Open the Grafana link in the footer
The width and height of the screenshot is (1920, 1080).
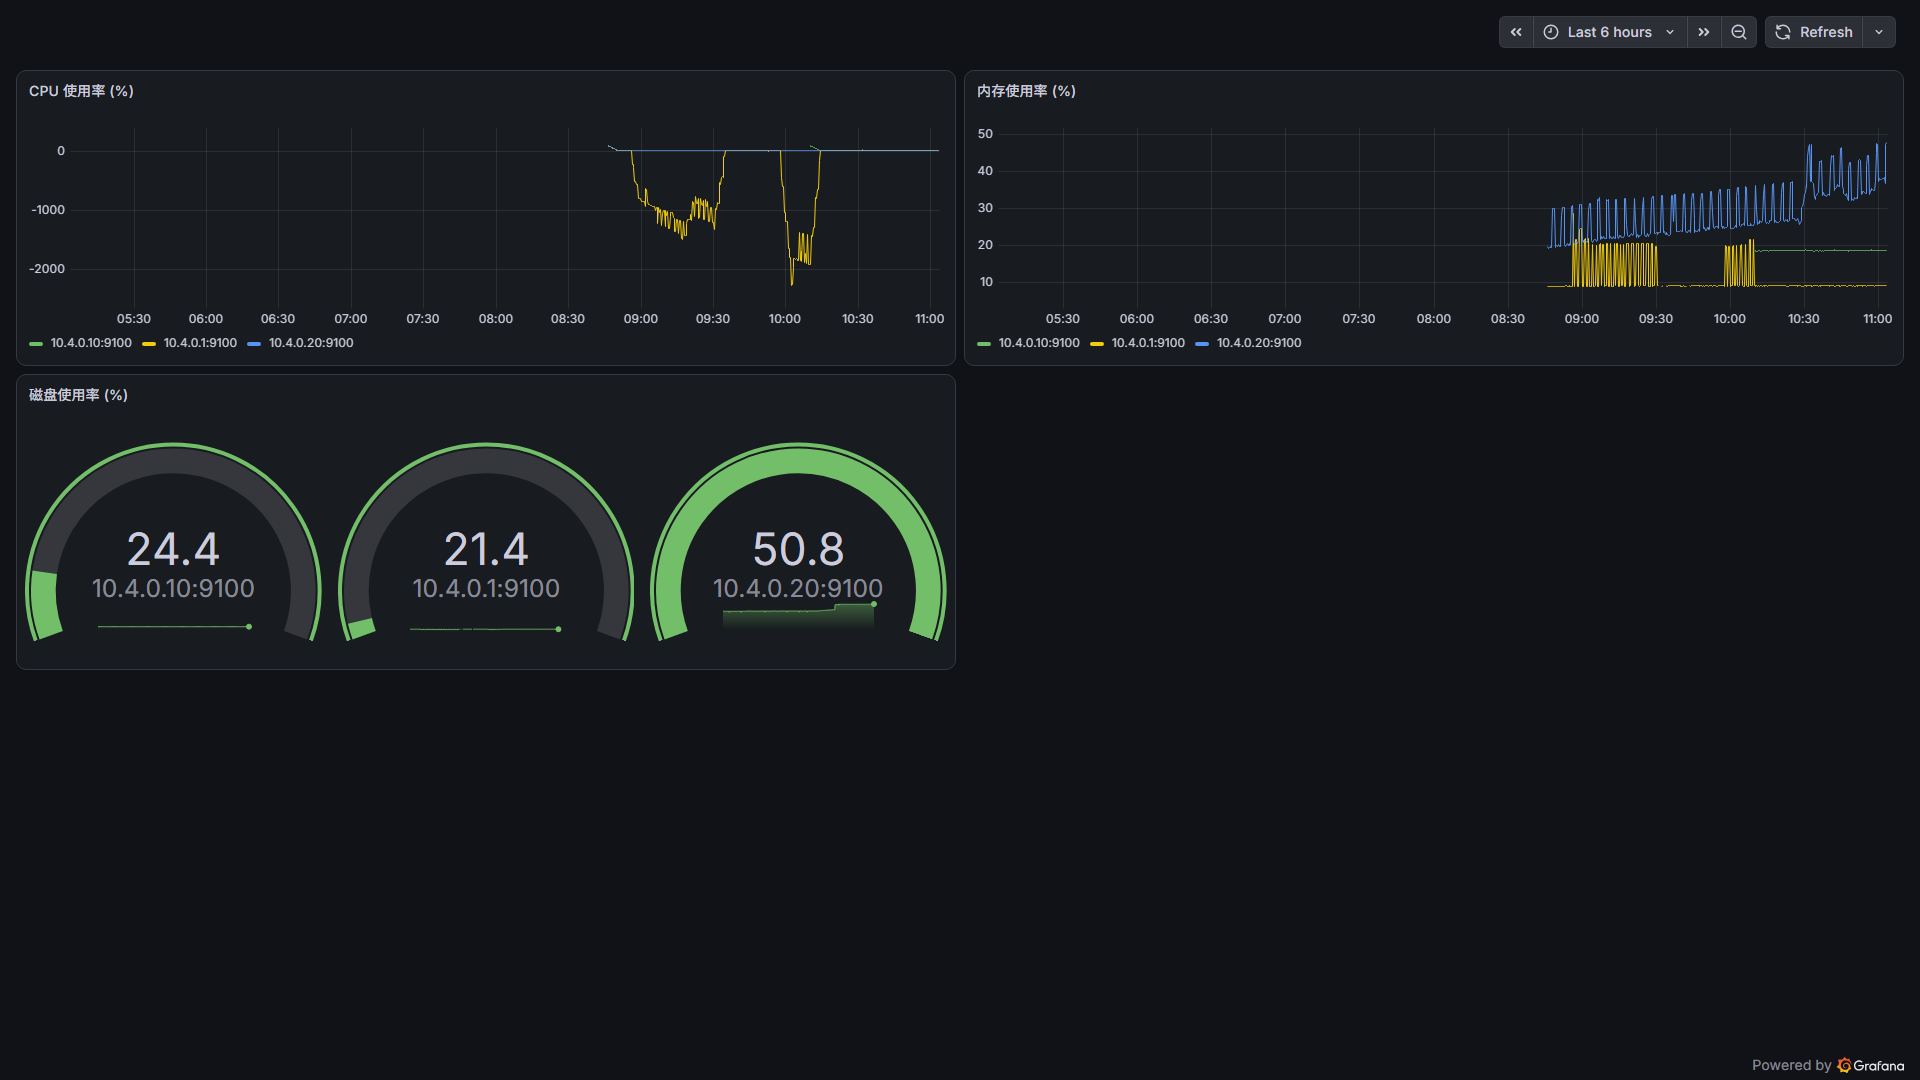(x=1871, y=1065)
